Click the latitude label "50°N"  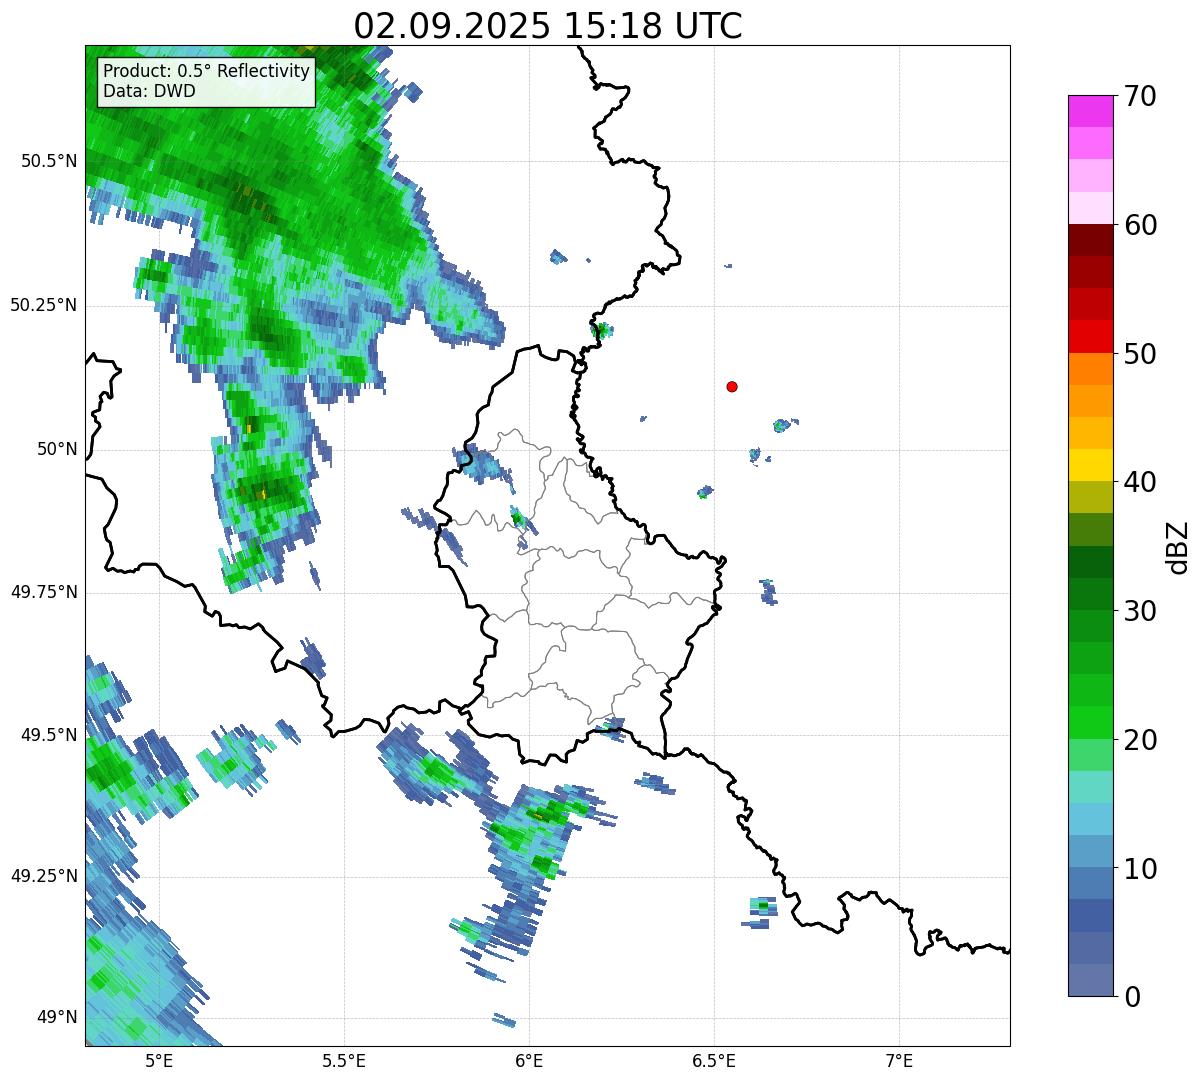(x=56, y=449)
